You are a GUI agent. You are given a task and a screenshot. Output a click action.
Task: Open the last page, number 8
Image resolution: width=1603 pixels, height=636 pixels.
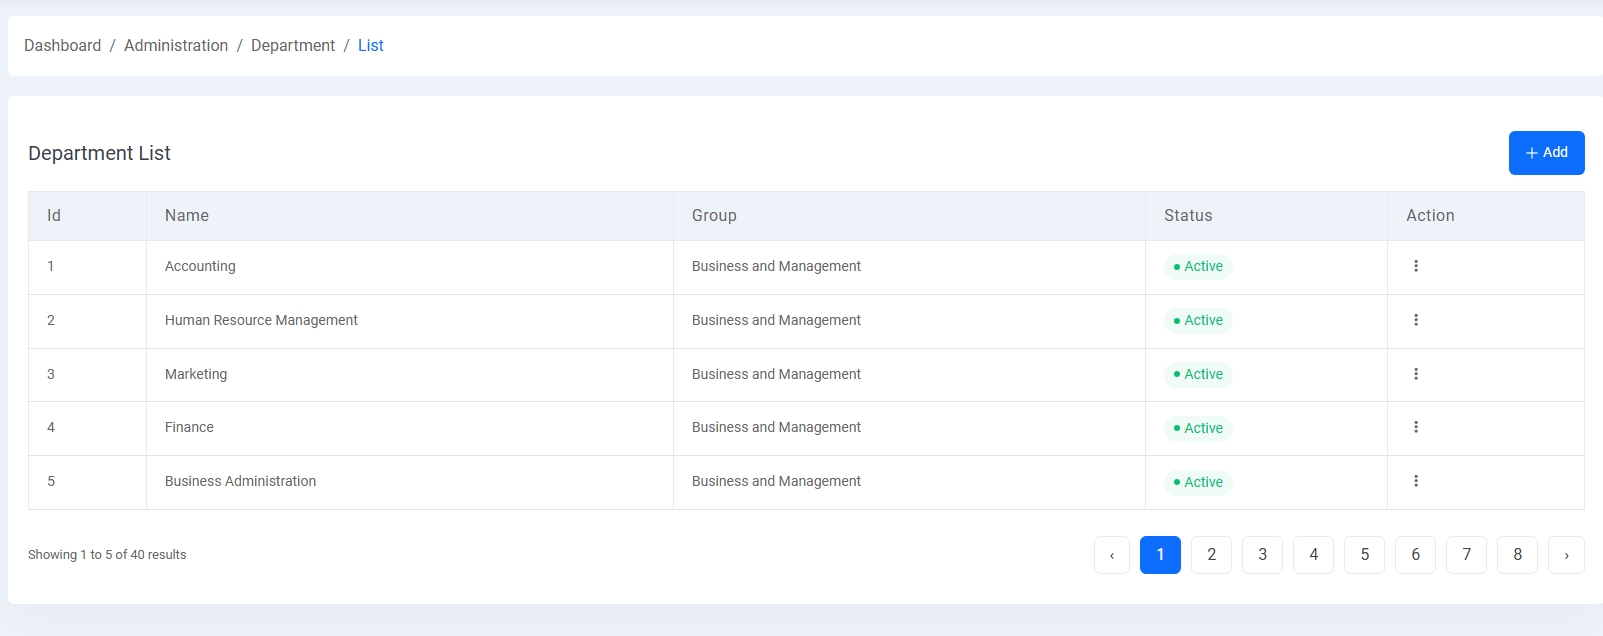point(1517,555)
